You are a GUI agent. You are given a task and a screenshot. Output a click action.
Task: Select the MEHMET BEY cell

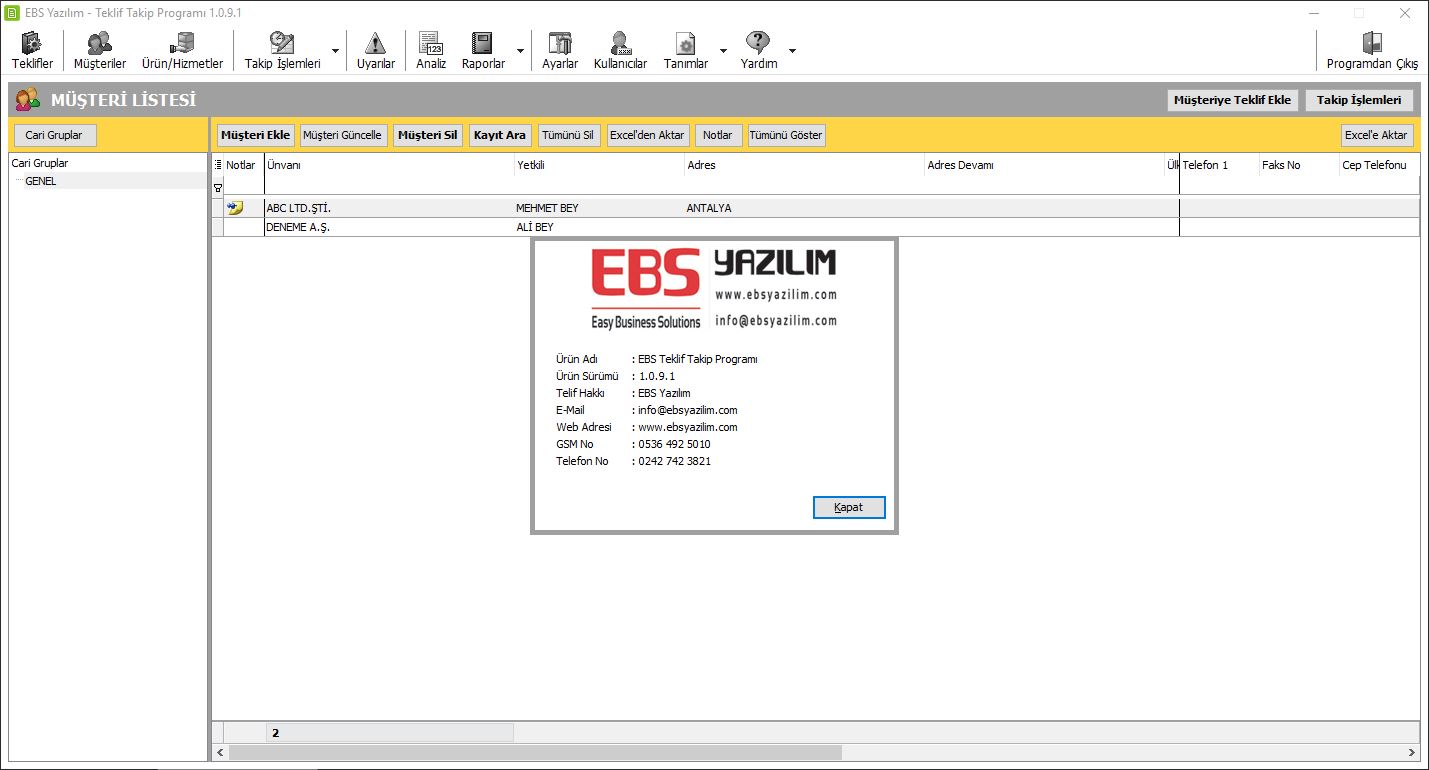coord(600,208)
